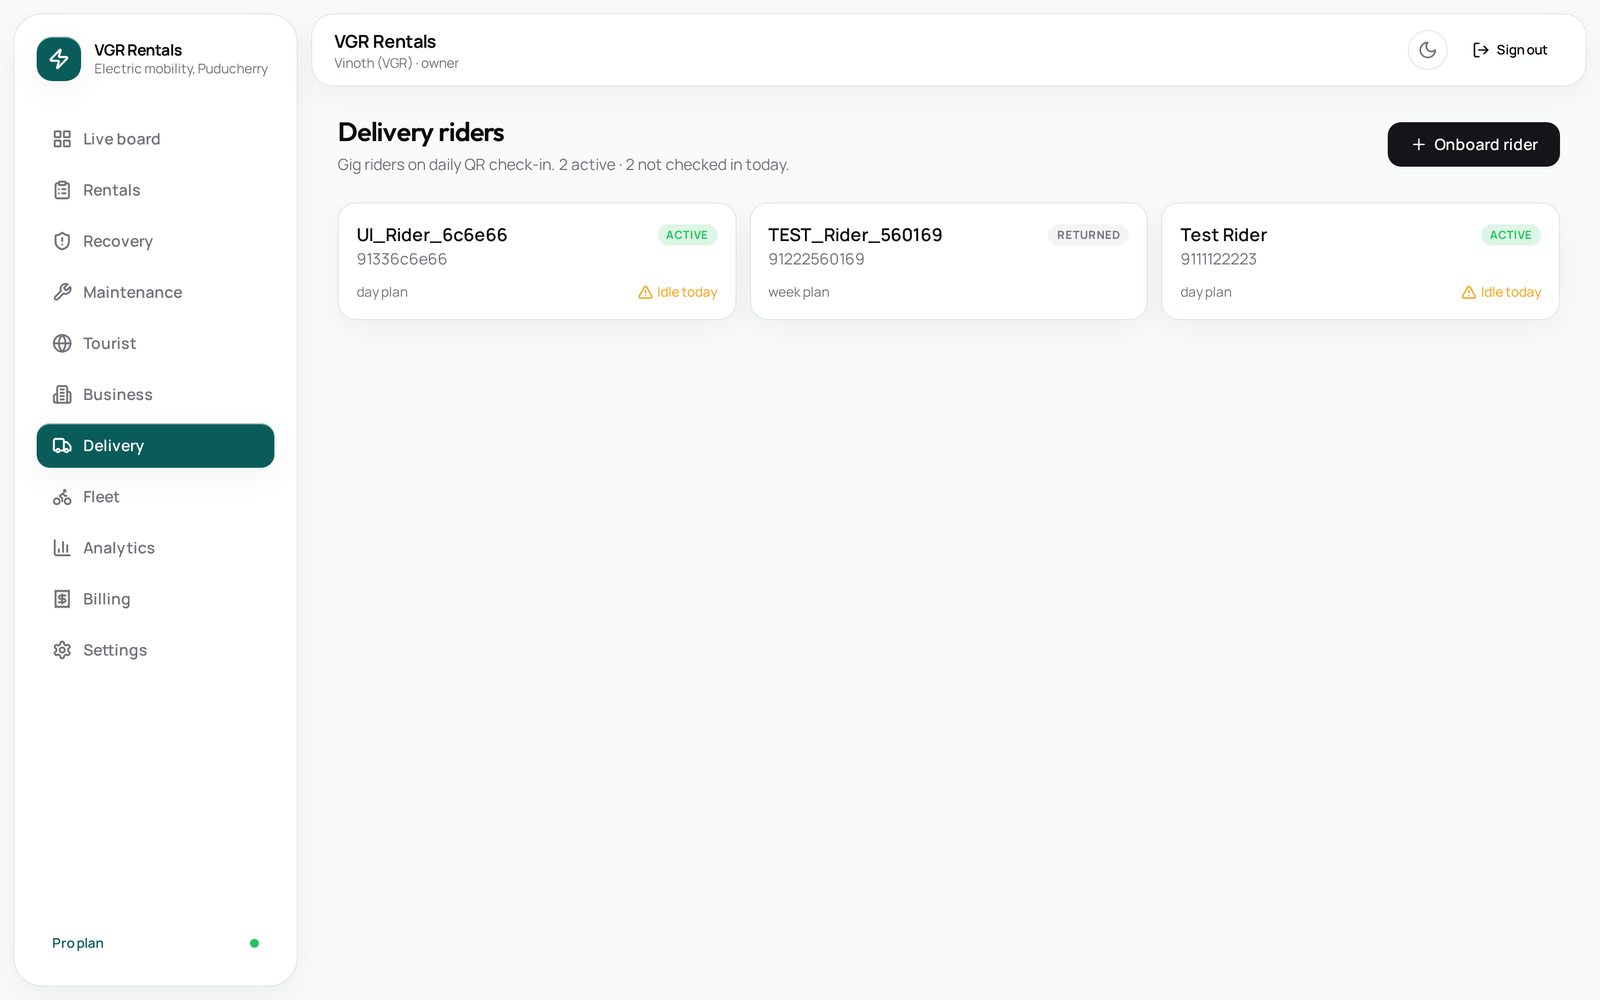Click the VGR Rentals lightning bolt logo
The image size is (1600, 1000).
point(59,59)
